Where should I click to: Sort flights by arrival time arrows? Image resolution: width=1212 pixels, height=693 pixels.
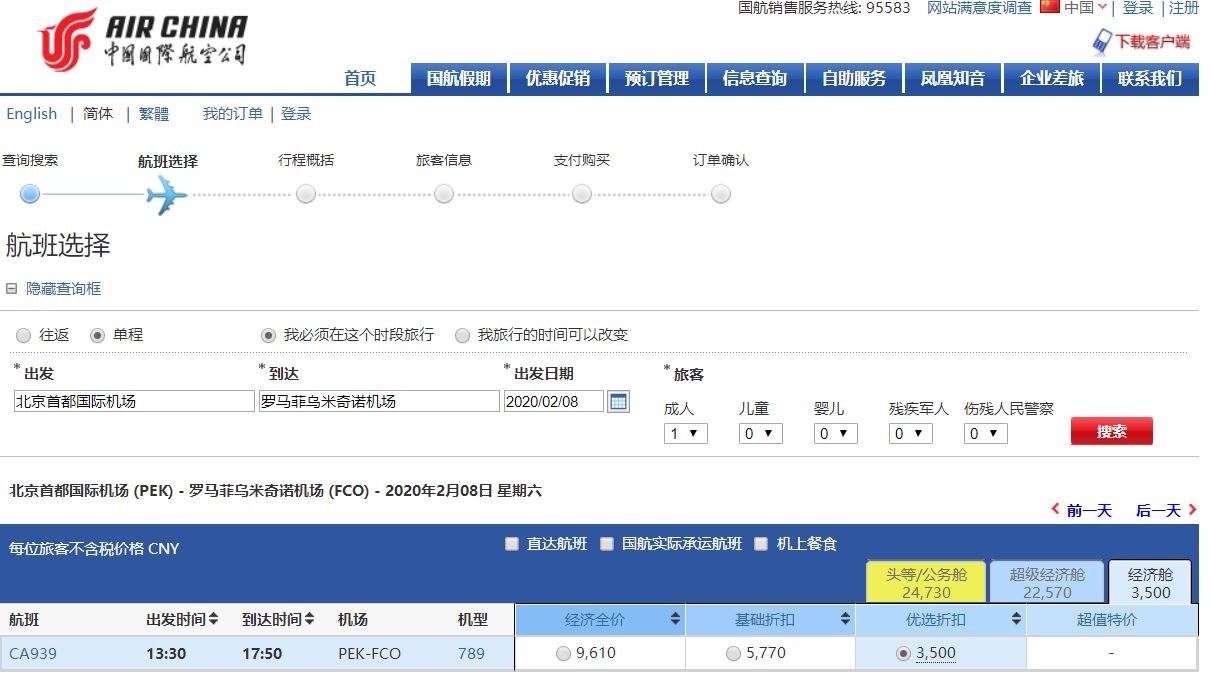click(309, 620)
